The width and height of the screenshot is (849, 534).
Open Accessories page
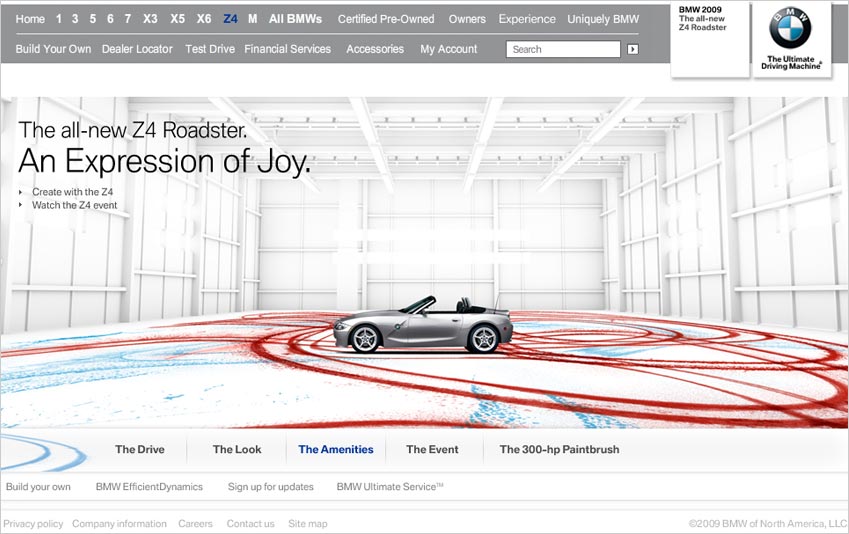coord(375,49)
